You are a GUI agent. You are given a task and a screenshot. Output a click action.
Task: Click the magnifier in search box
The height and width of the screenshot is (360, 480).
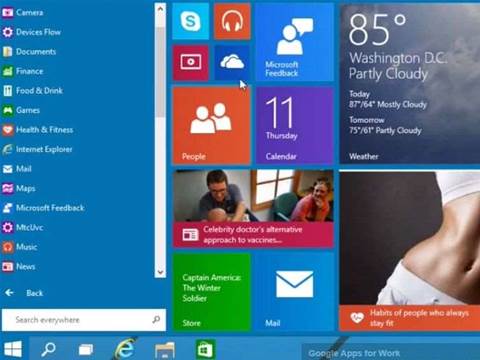(x=156, y=320)
